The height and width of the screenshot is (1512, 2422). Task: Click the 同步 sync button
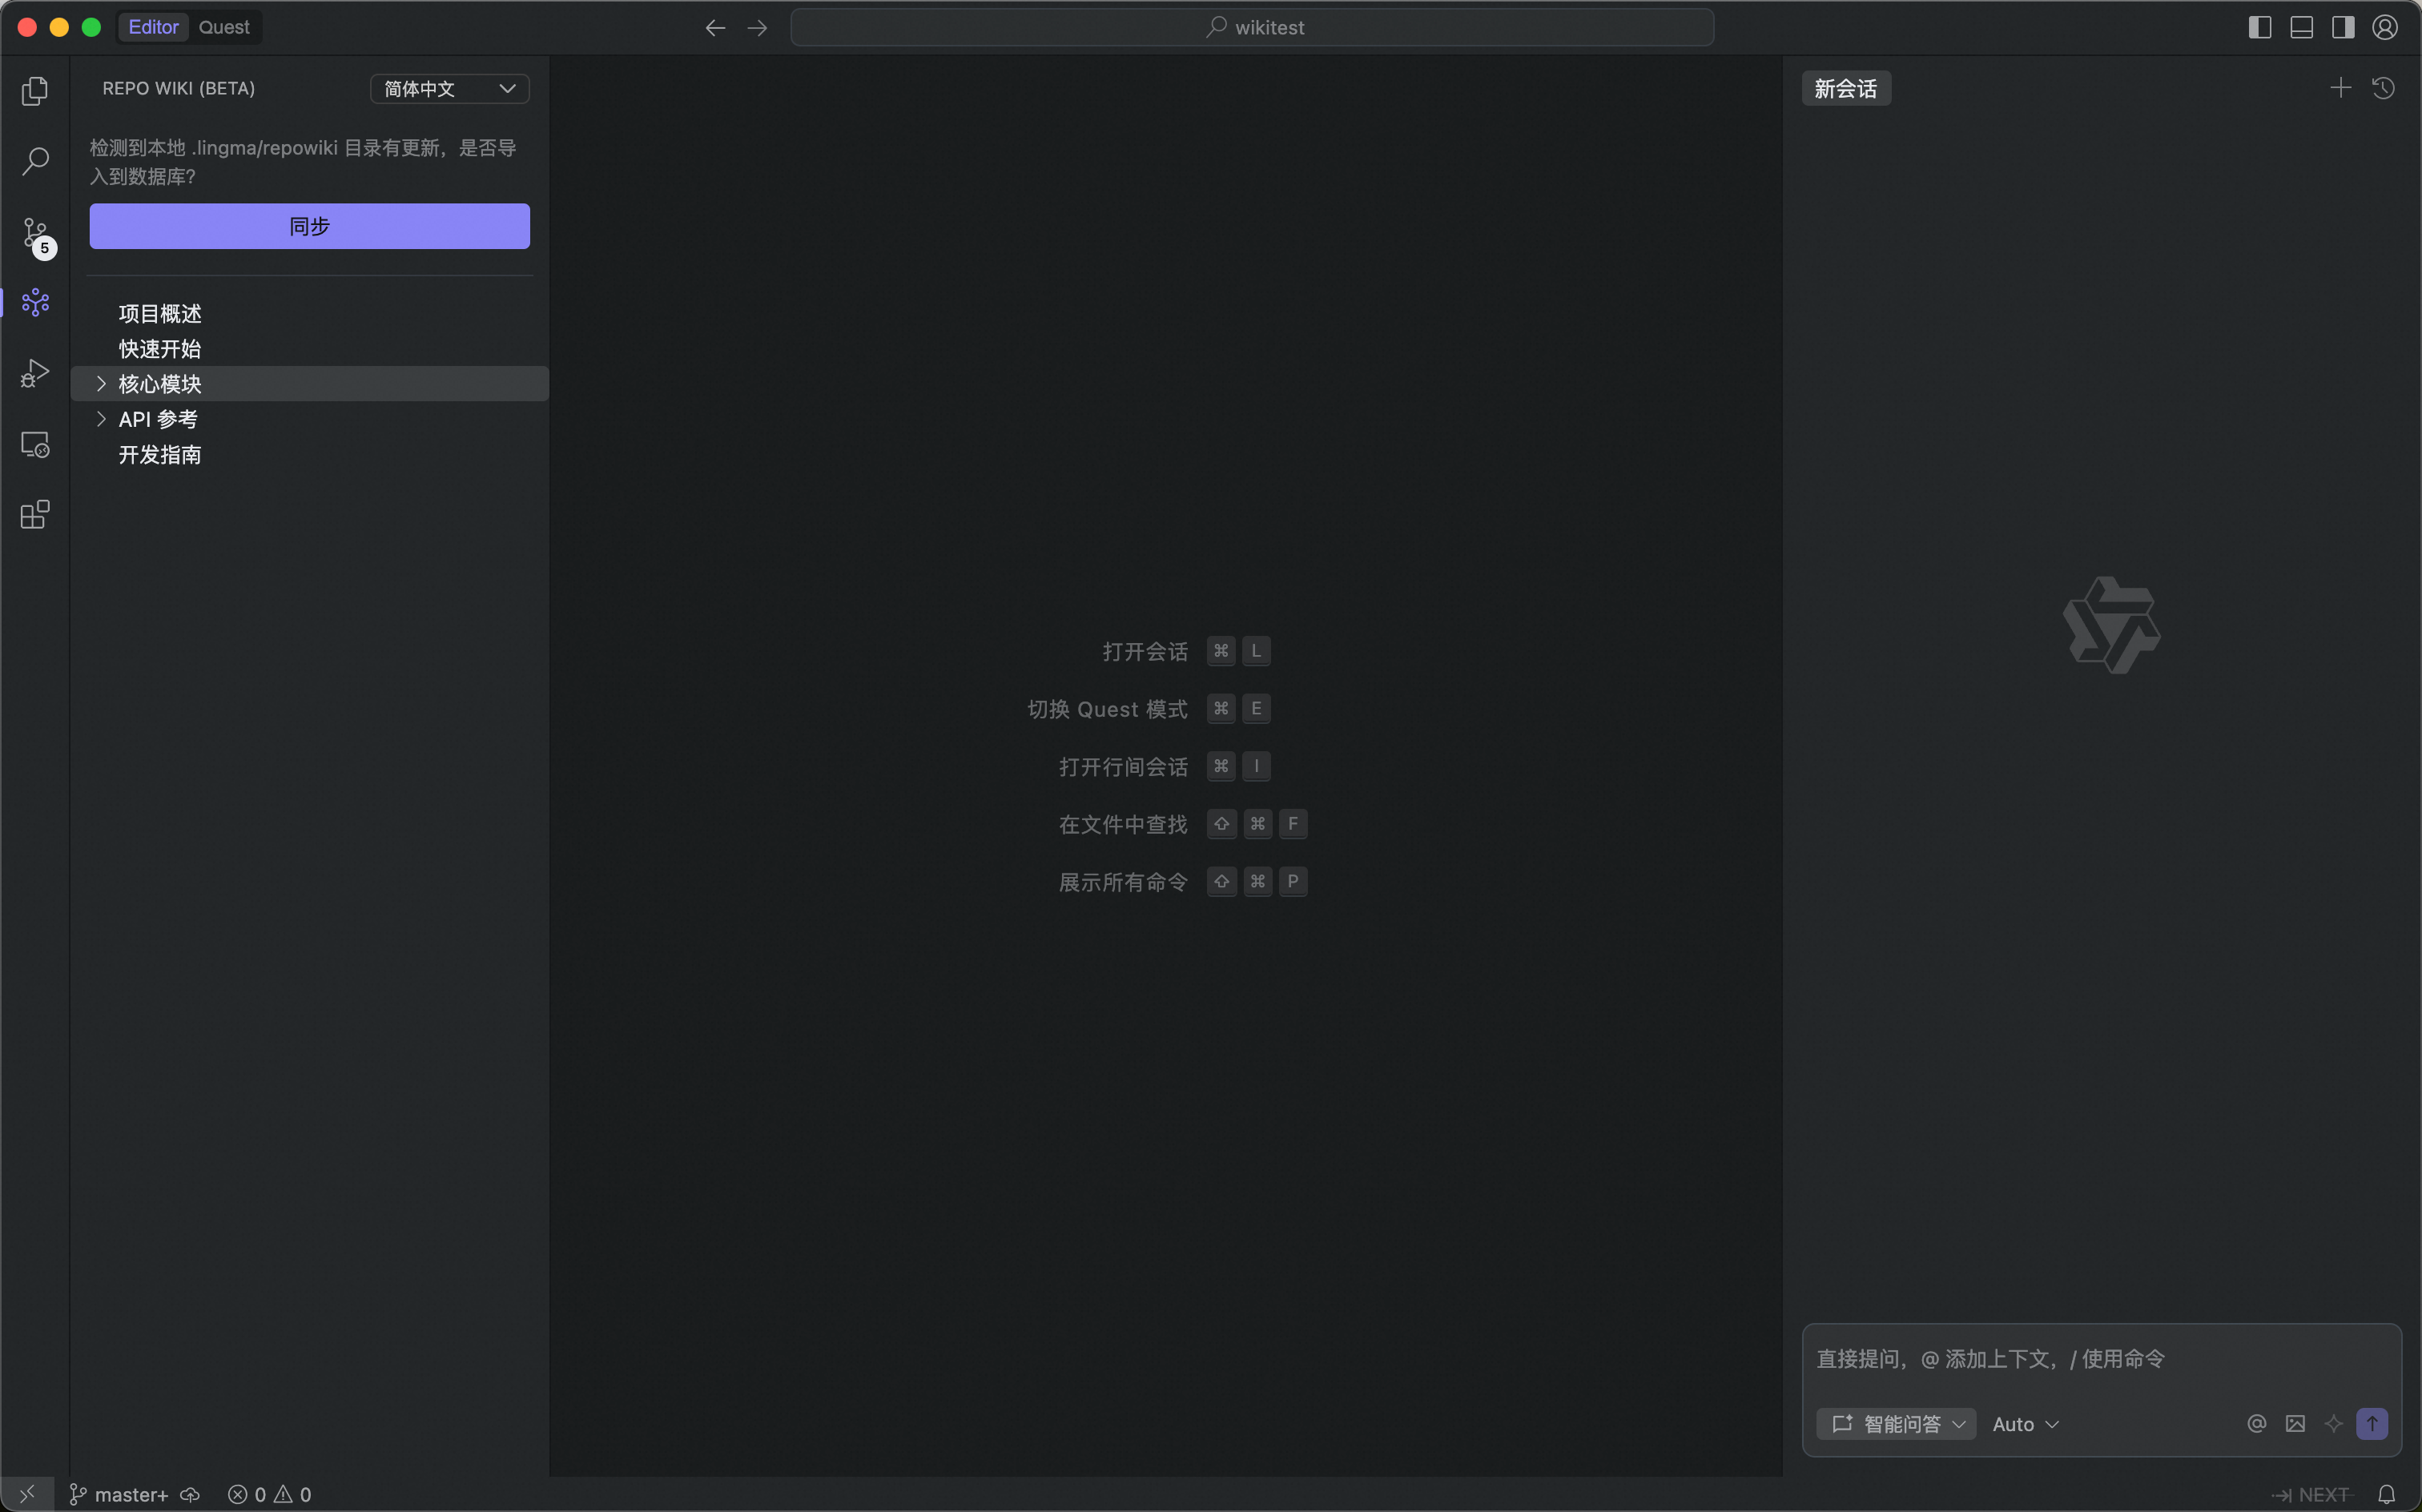pos(309,226)
